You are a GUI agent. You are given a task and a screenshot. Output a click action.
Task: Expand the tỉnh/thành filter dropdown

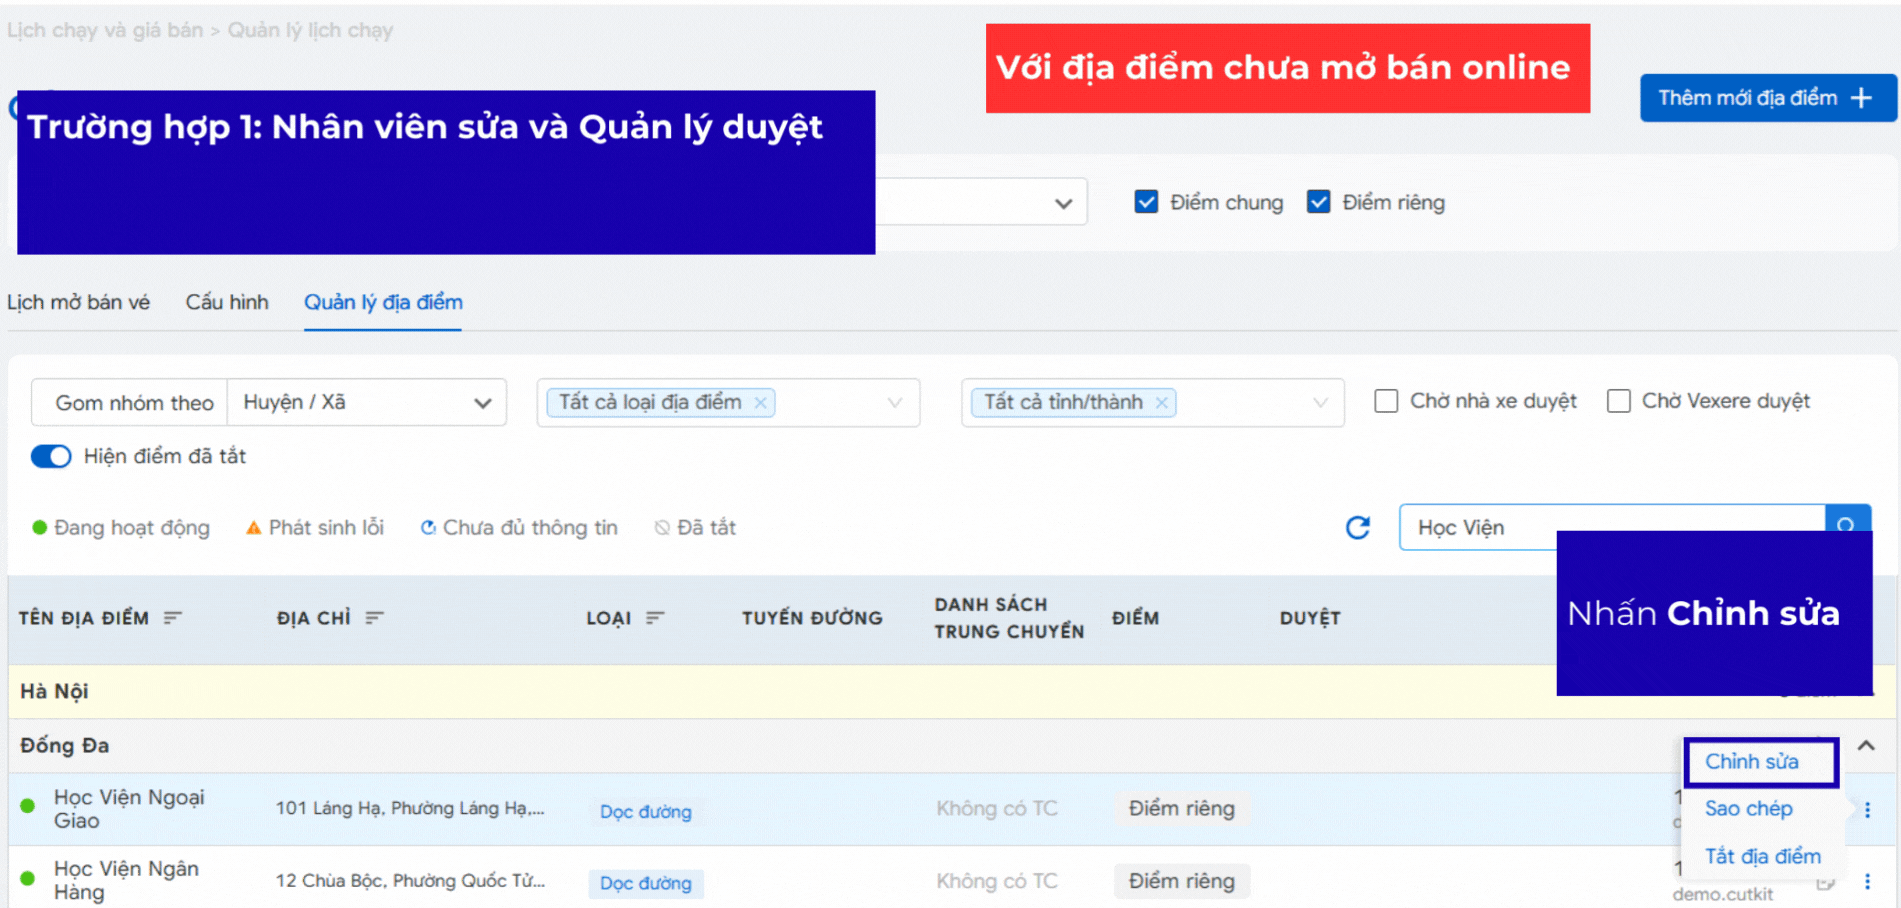(1320, 402)
